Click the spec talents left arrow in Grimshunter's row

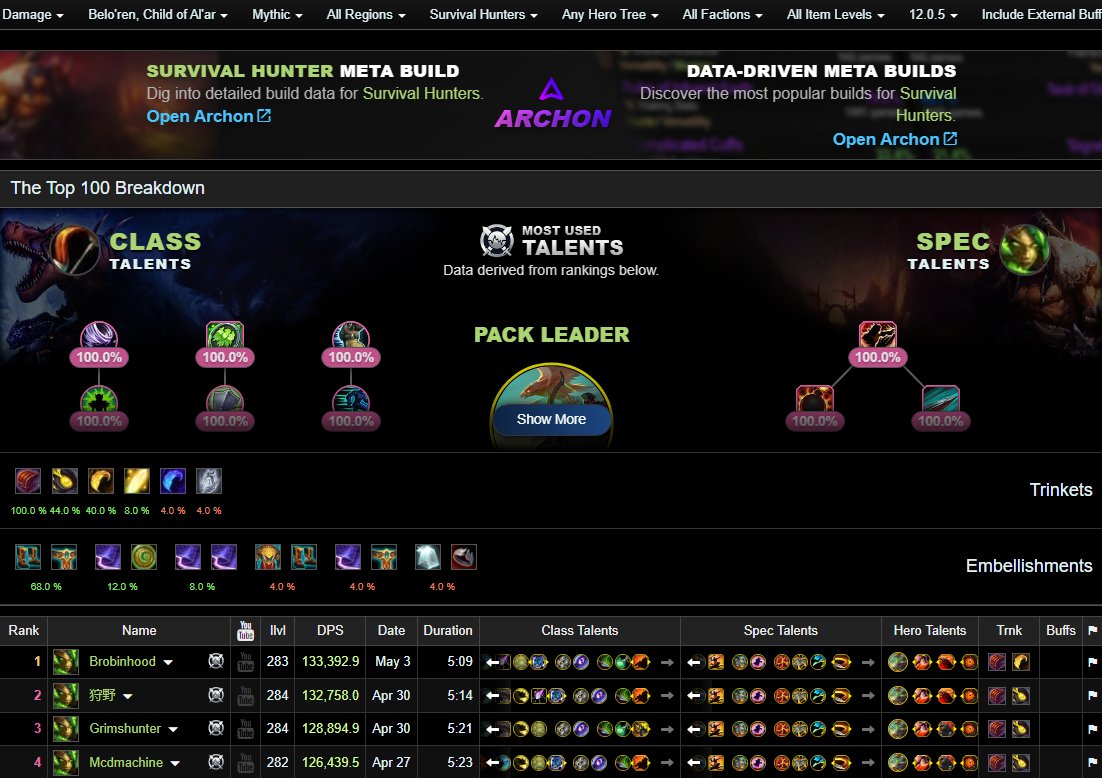[695, 730]
